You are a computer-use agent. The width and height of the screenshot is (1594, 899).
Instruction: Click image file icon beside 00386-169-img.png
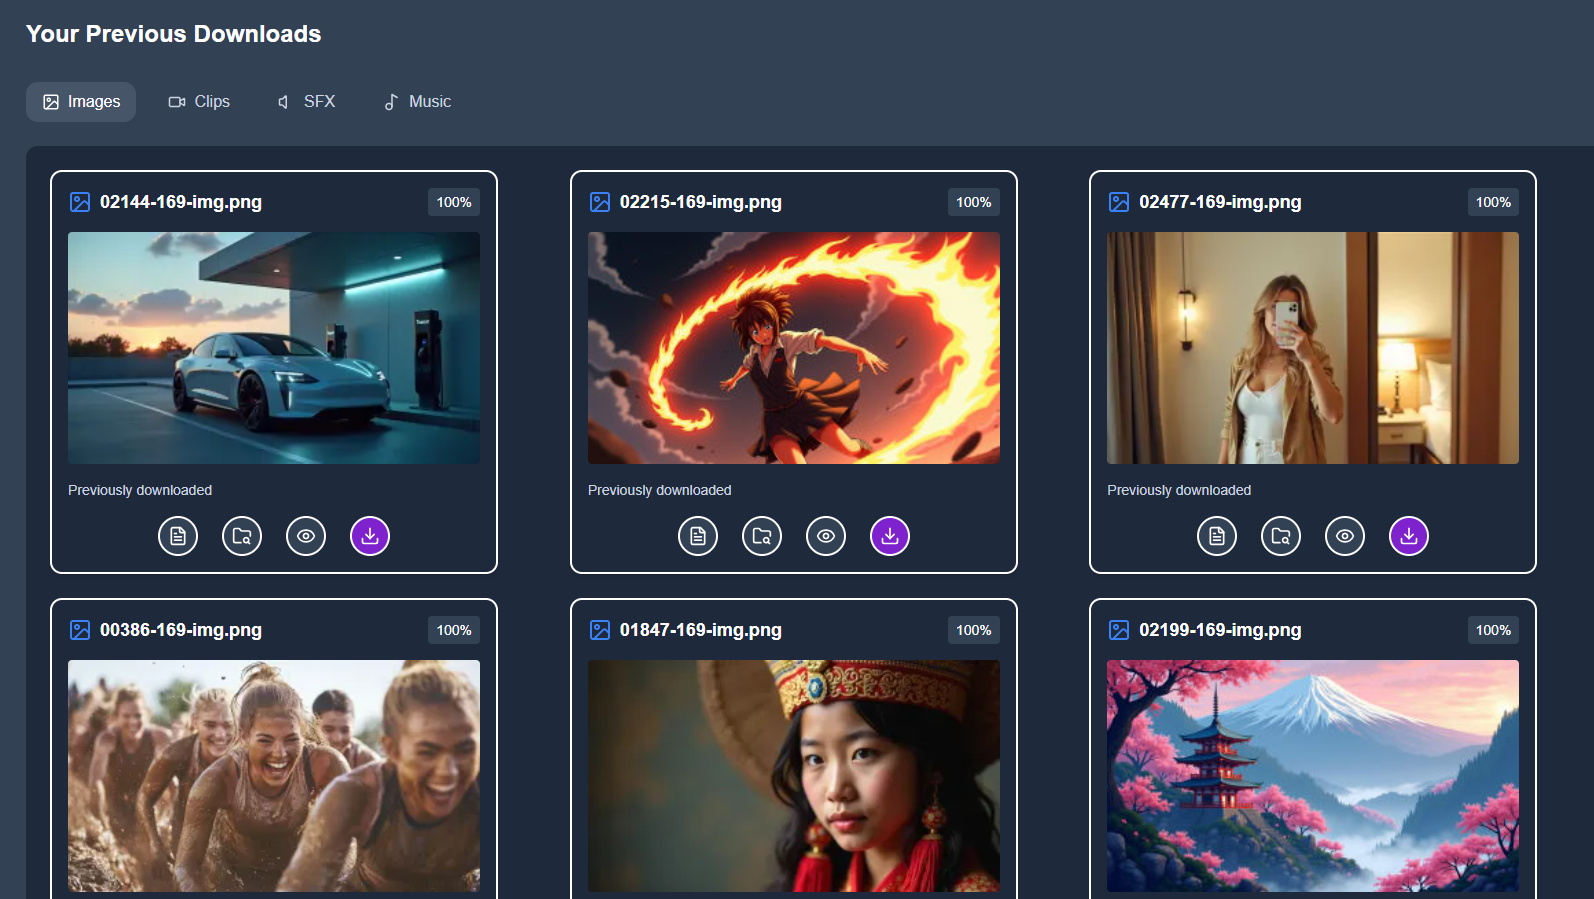coord(80,630)
